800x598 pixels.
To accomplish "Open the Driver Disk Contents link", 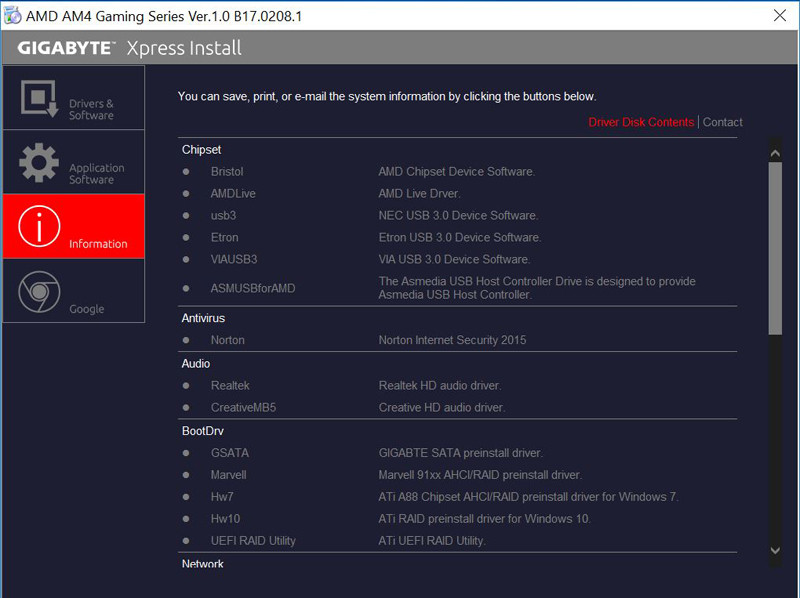I will pos(641,122).
